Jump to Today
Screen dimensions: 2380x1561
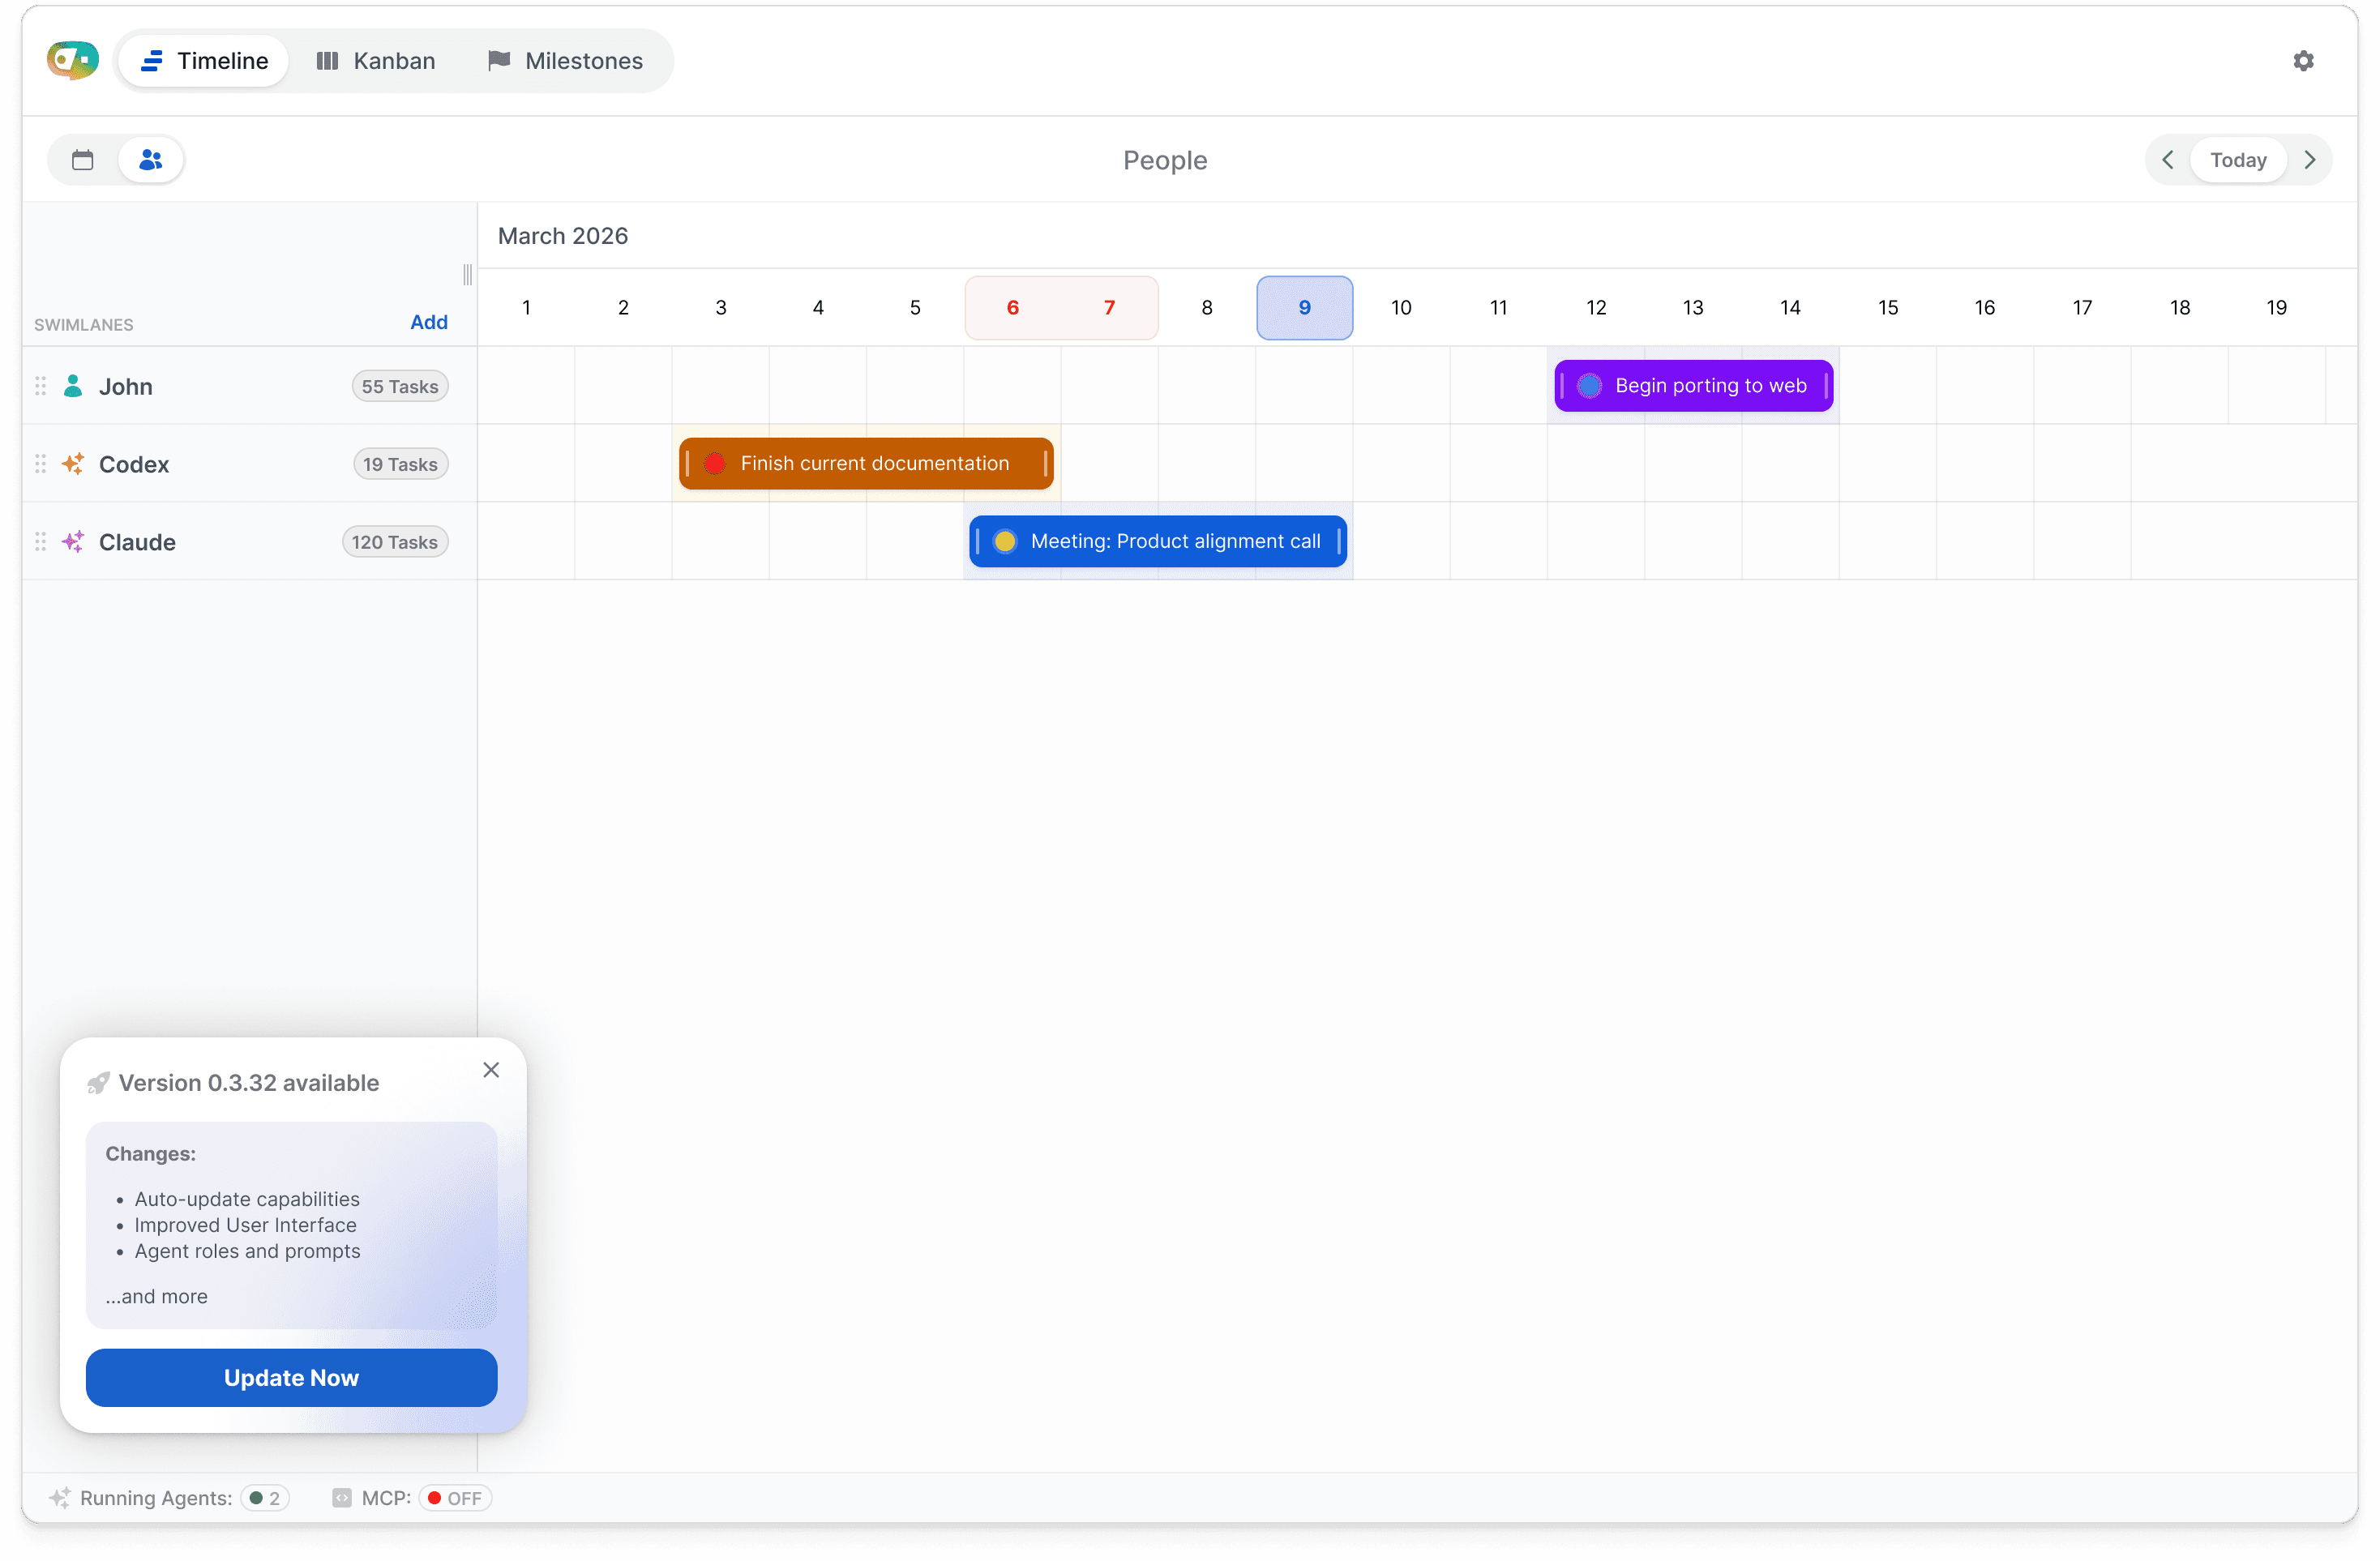pos(2238,160)
